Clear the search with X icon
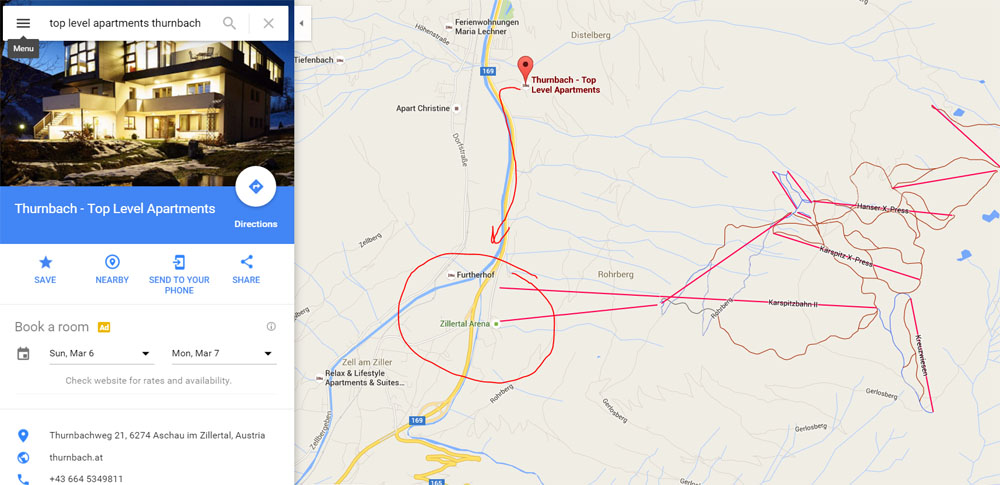This screenshot has width=1000, height=485. tap(268, 24)
